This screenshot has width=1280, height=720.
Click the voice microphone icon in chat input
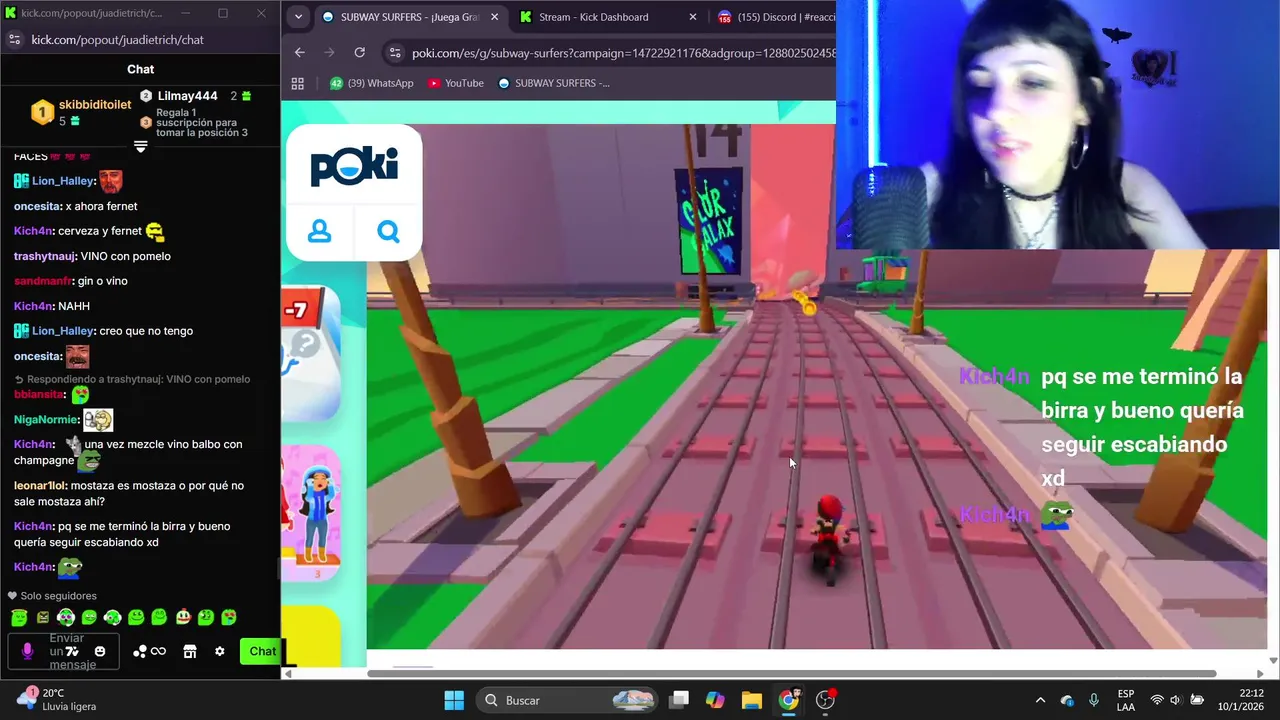coord(27,652)
